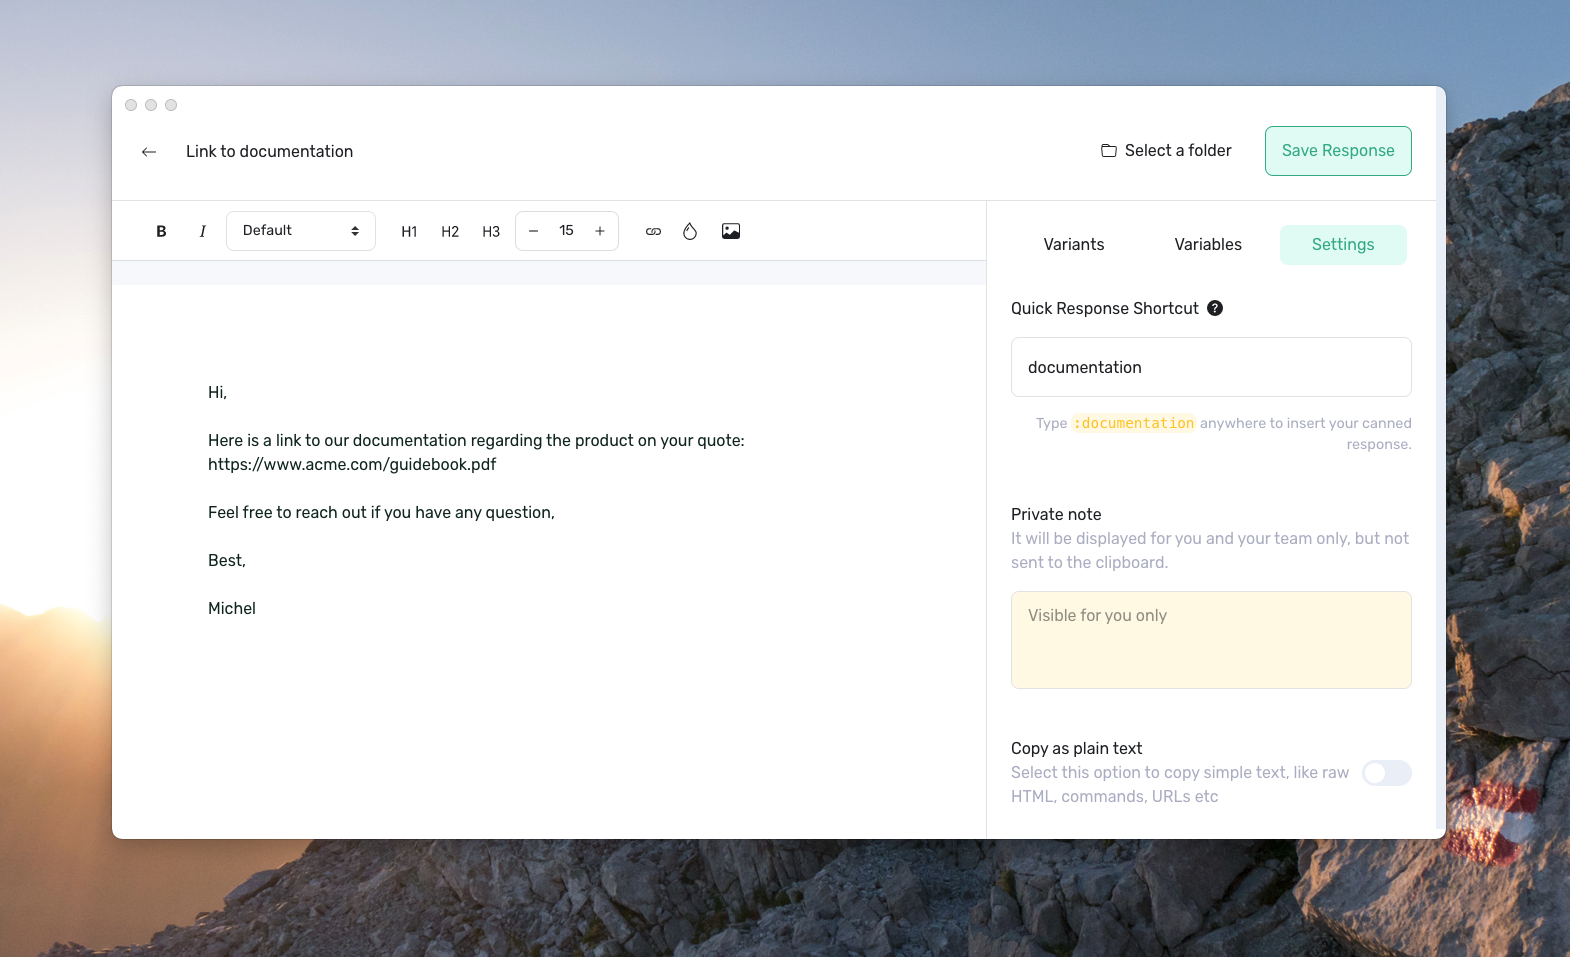Insert a hyperlink with the link icon
This screenshot has height=957, width=1570.
[x=653, y=231]
